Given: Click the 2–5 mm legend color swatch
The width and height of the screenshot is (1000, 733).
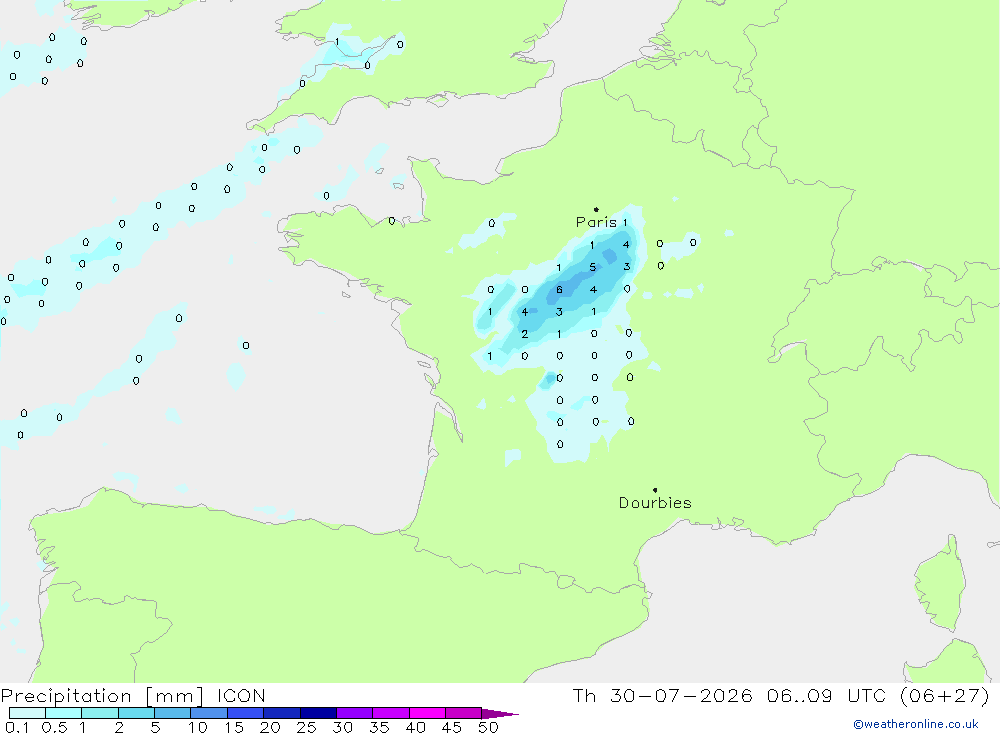Looking at the screenshot, I should (136, 713).
